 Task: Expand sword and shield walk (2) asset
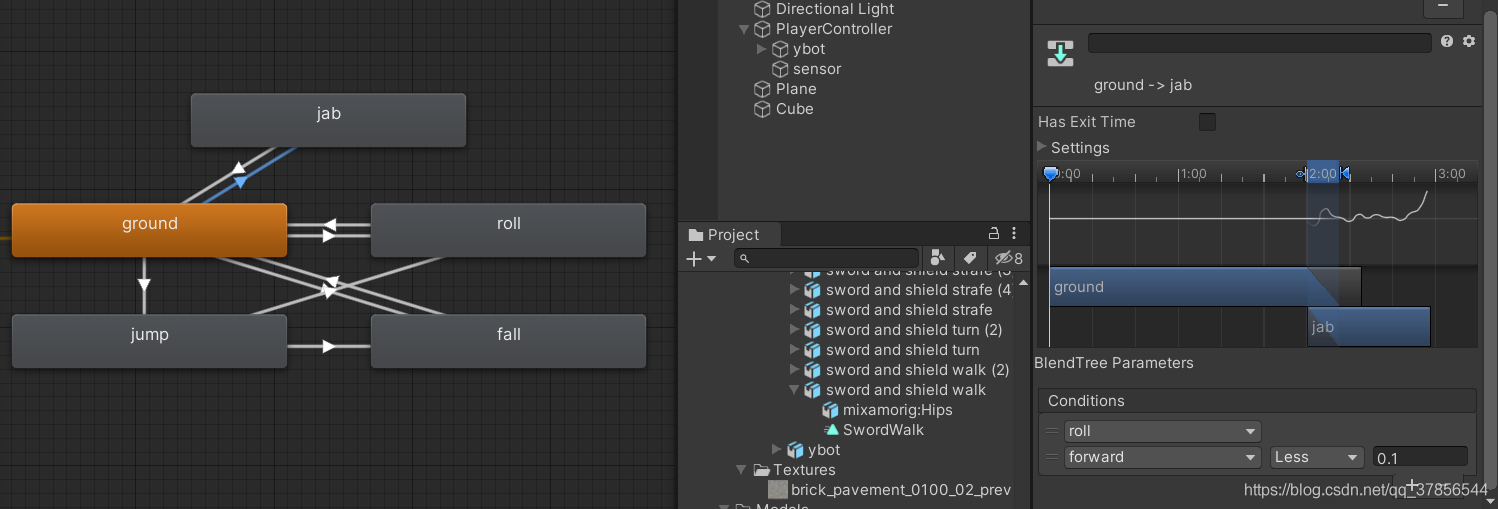pos(795,370)
